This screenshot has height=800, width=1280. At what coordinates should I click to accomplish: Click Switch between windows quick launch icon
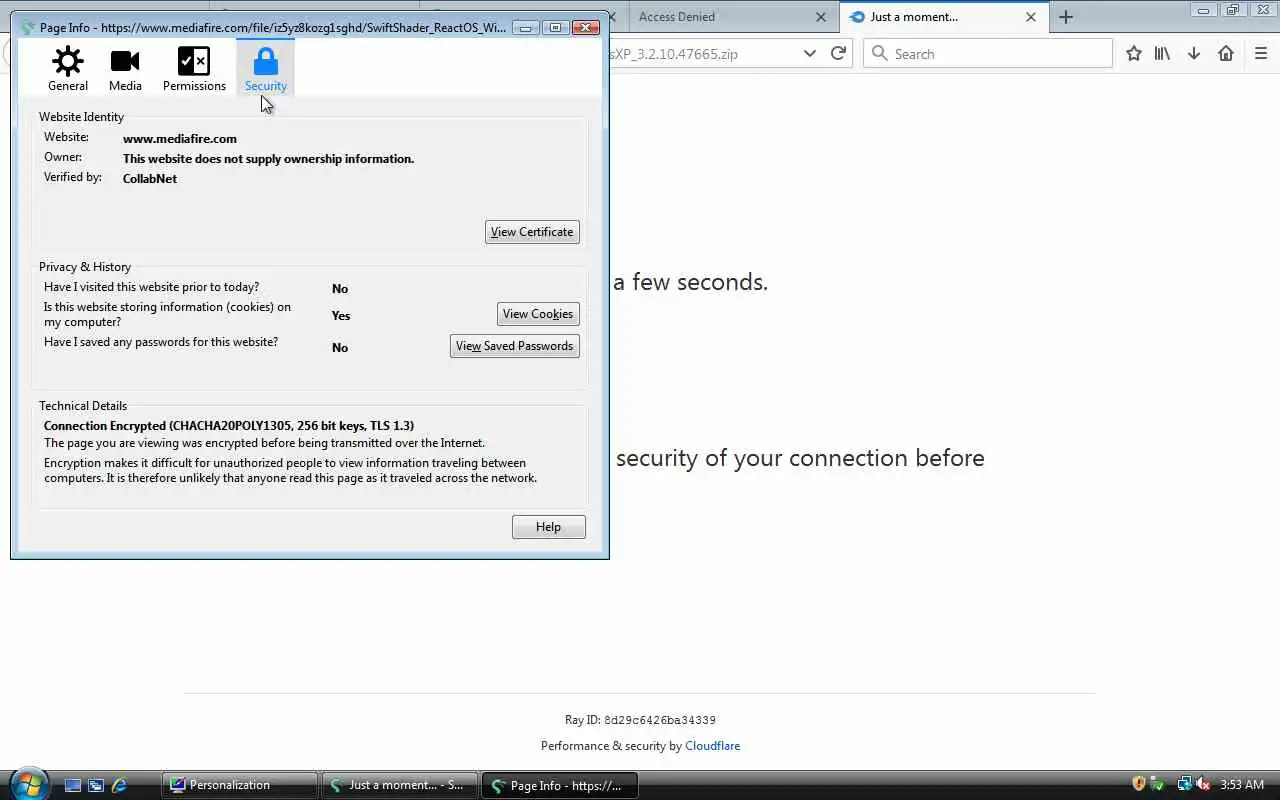[96, 785]
